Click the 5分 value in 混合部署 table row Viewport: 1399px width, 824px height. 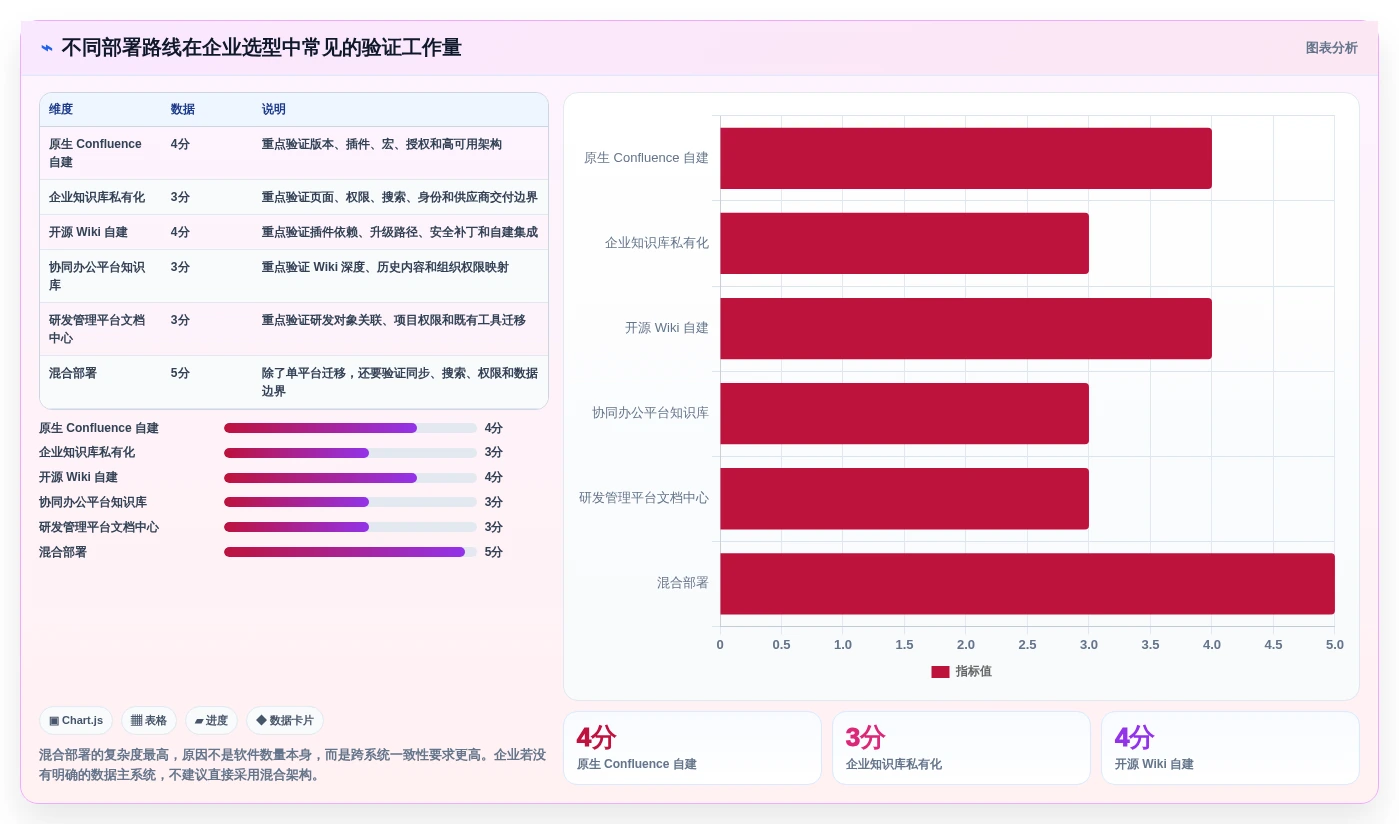[180, 373]
